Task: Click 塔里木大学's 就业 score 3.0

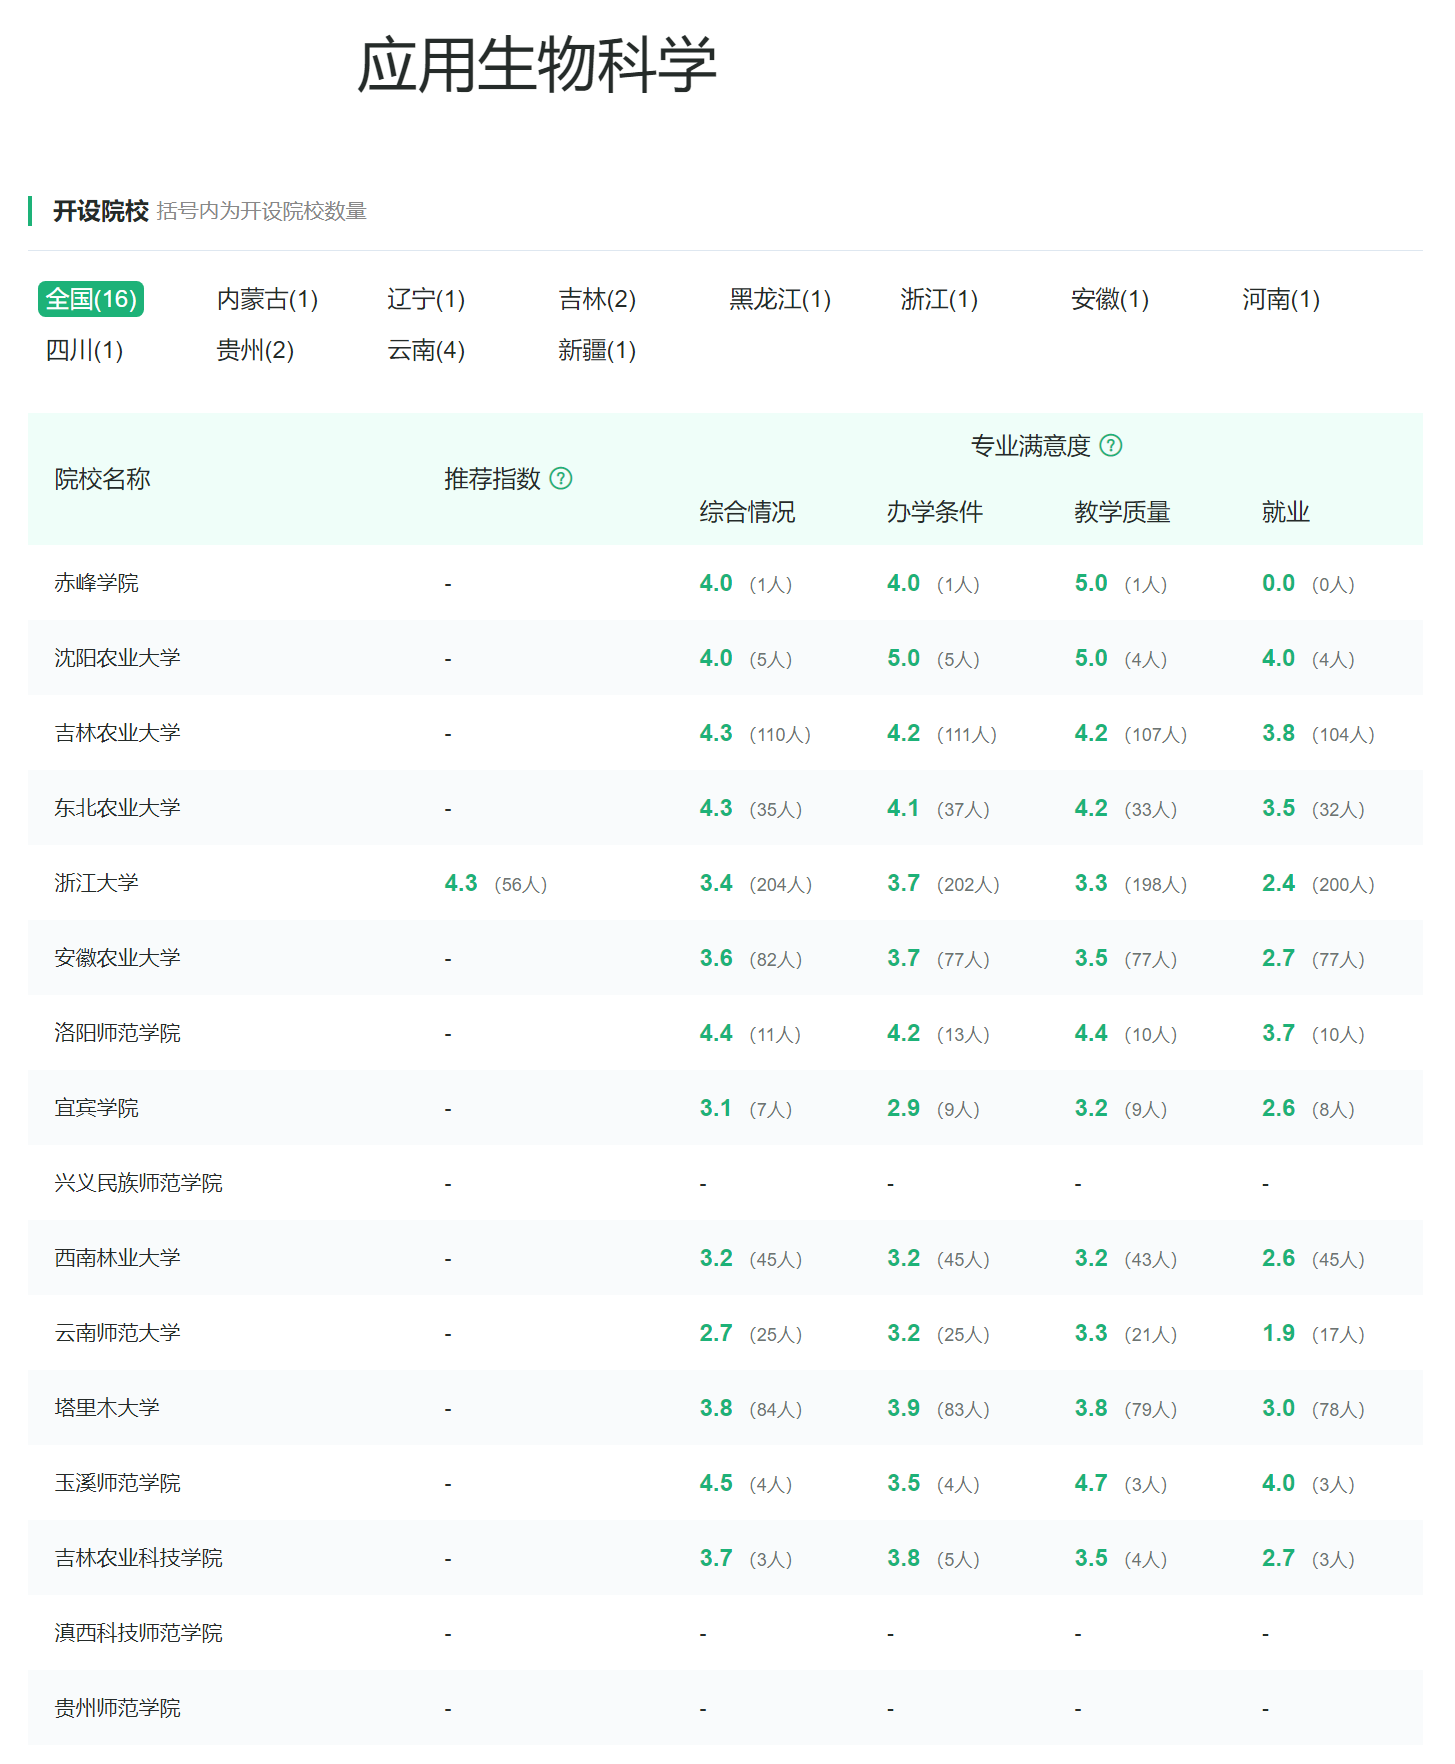Action: tap(1278, 1408)
